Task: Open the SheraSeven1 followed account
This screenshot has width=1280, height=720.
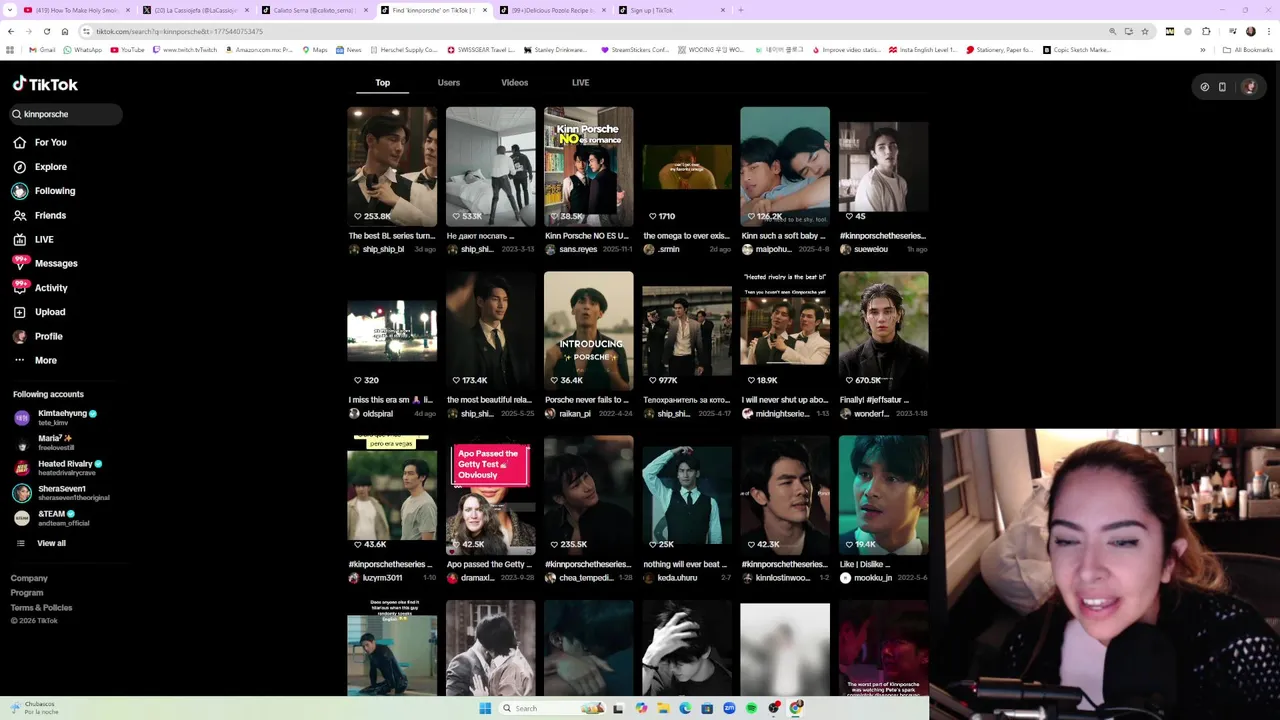Action: click(x=60, y=493)
